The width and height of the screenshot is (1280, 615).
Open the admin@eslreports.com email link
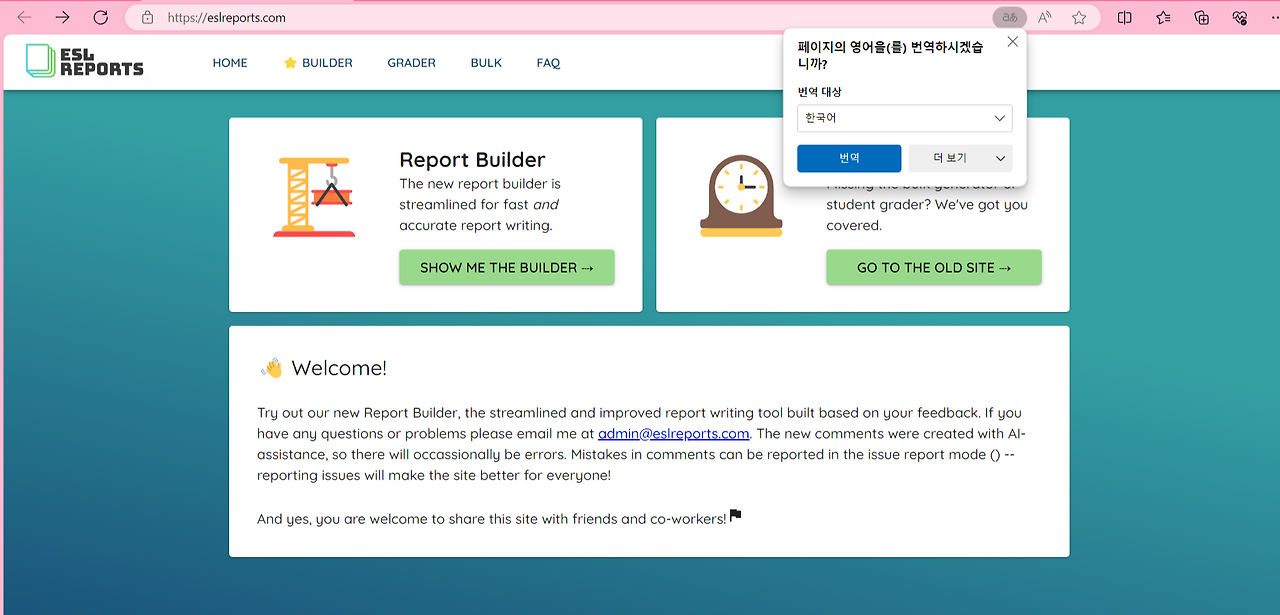pyautogui.click(x=673, y=433)
